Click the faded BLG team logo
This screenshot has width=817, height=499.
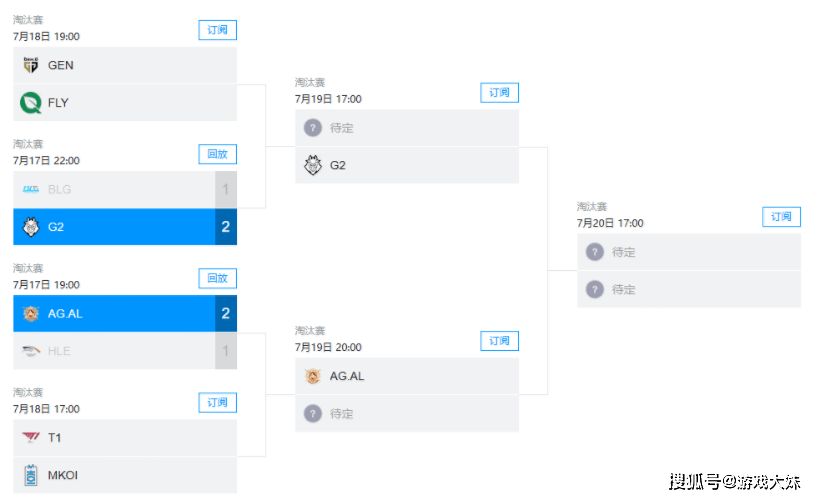click(31, 189)
